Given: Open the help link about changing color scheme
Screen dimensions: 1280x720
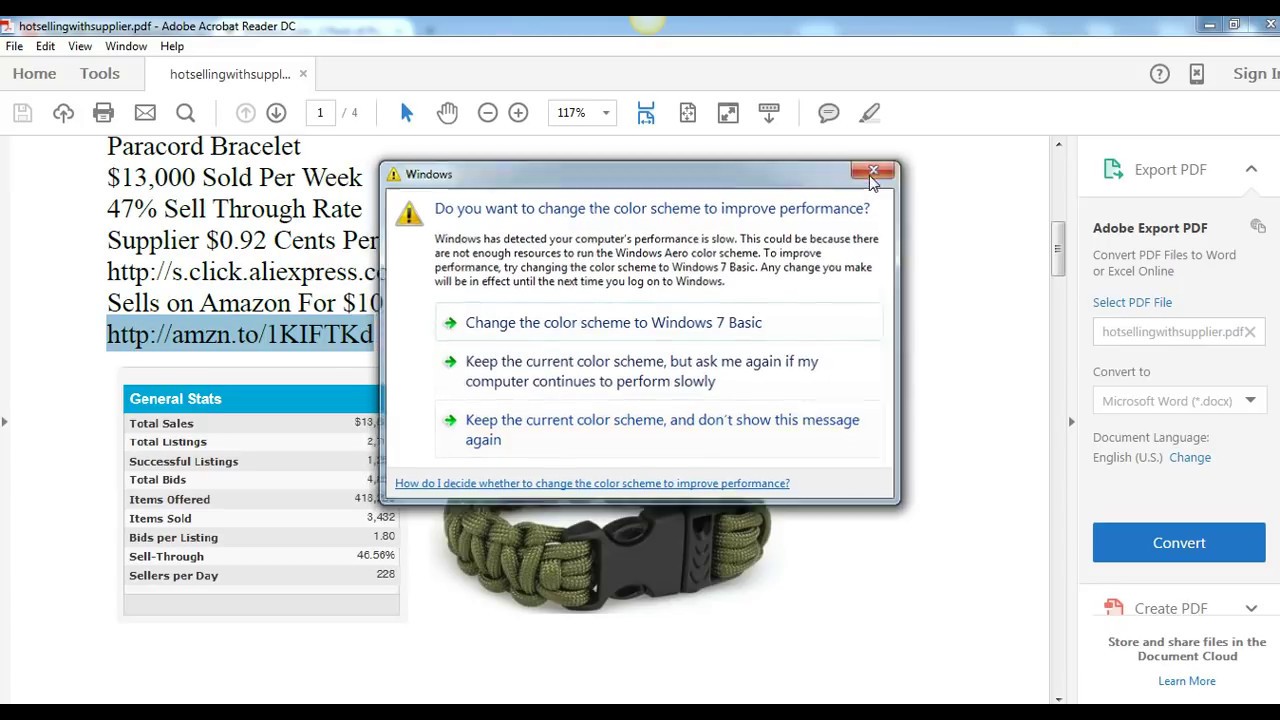Looking at the screenshot, I should pos(592,483).
